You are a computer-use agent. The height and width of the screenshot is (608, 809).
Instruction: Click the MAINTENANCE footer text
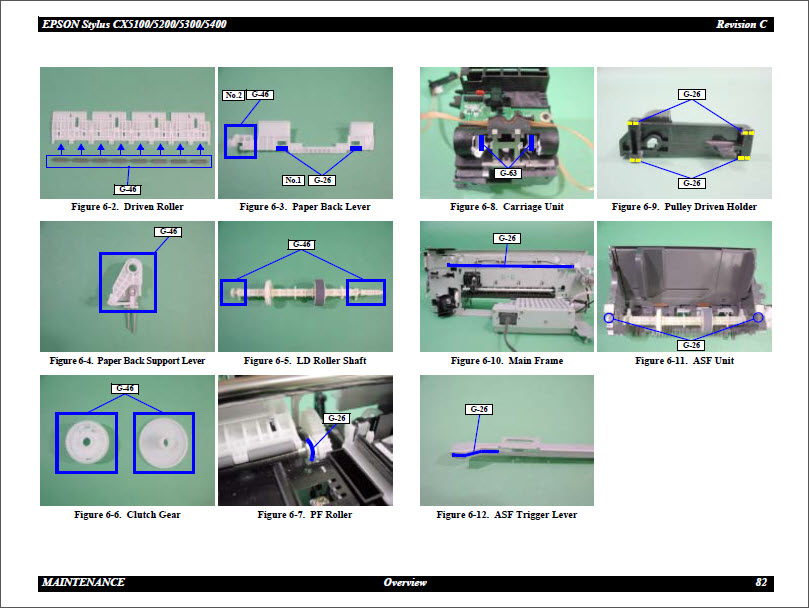point(84,583)
